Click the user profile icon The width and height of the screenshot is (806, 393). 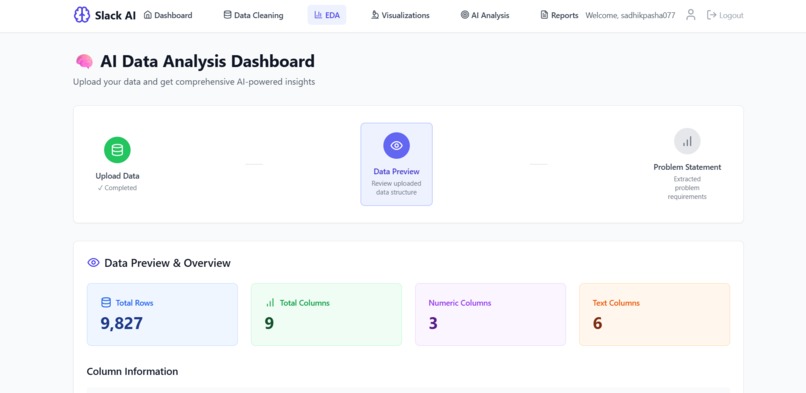pyautogui.click(x=691, y=15)
